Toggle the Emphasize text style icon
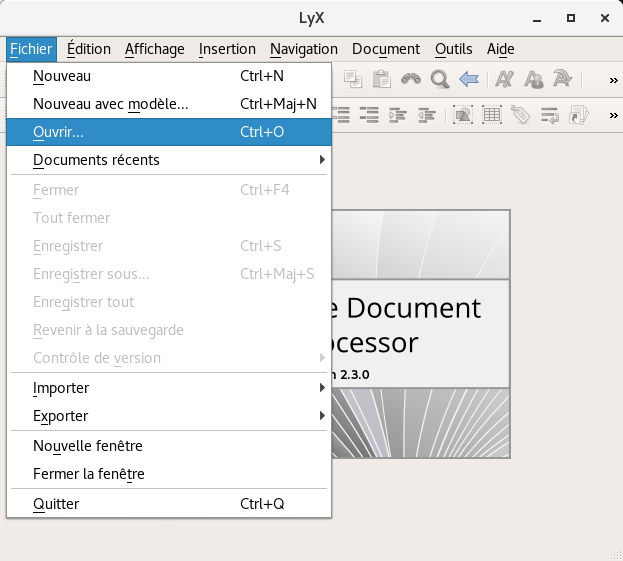The width and height of the screenshot is (623, 561). pos(505,79)
